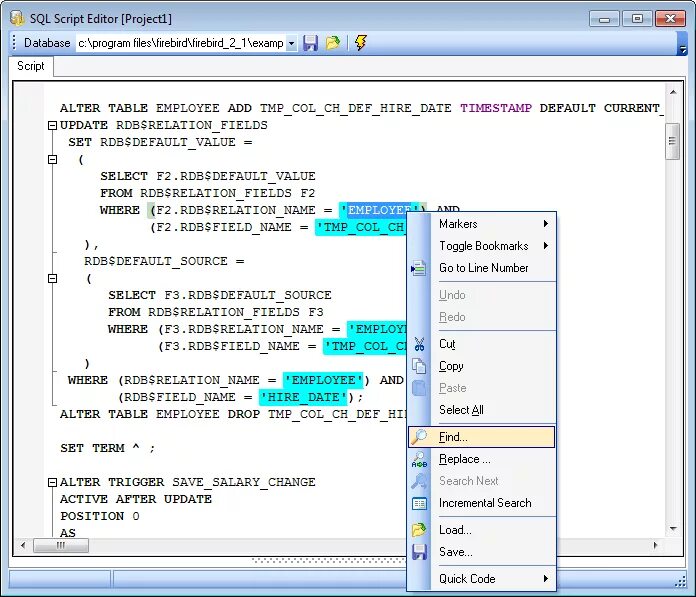This screenshot has height=597, width=696.
Task: Click the Incremental Search icon
Action: 419,503
